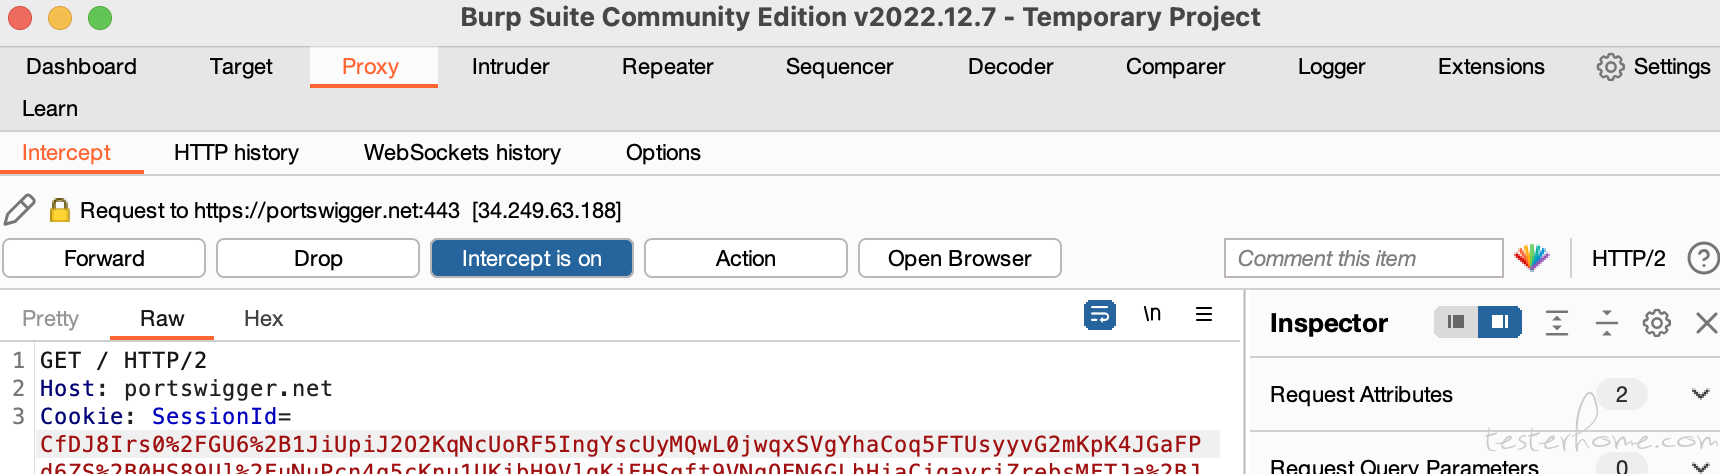
Task: Switch Inspector to left-docked layout
Action: tap(1456, 322)
